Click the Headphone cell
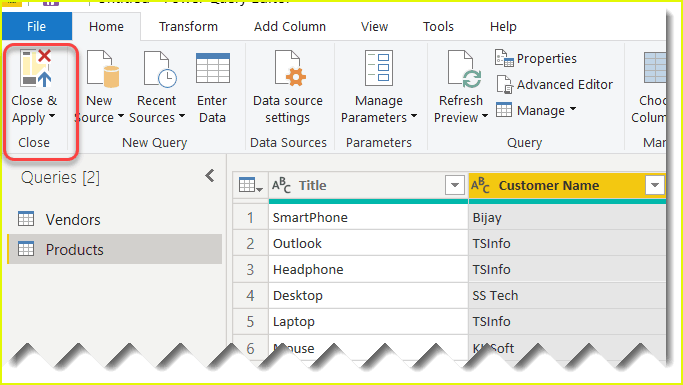This screenshot has width=683, height=385. tap(369, 269)
